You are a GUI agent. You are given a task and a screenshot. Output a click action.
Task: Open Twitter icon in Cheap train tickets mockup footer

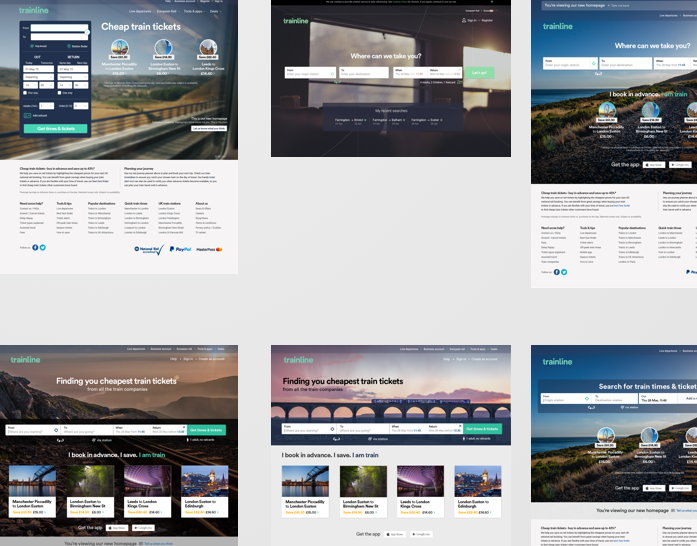pos(43,248)
